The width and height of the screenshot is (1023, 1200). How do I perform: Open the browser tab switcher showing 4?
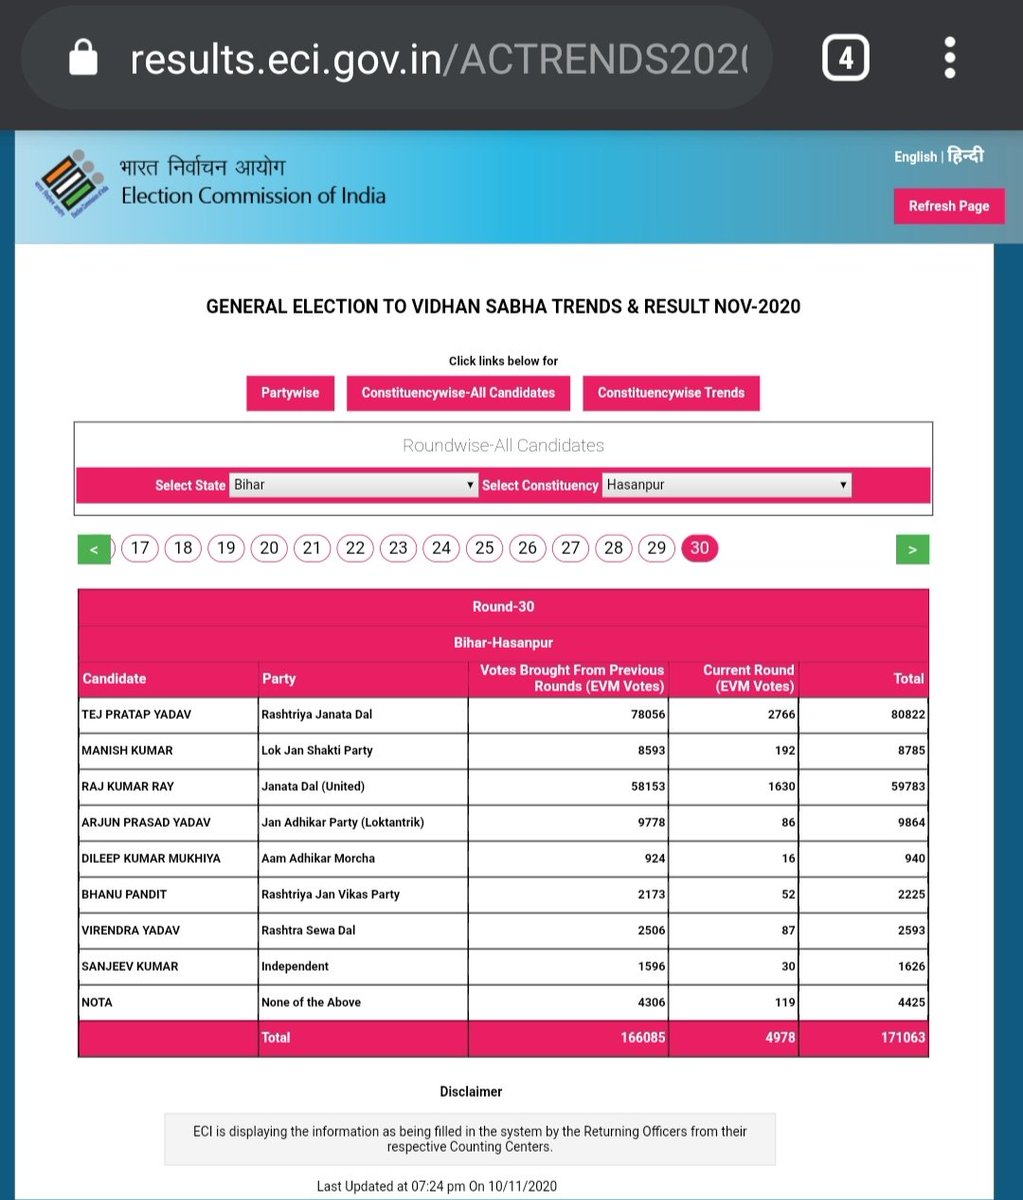tap(845, 59)
